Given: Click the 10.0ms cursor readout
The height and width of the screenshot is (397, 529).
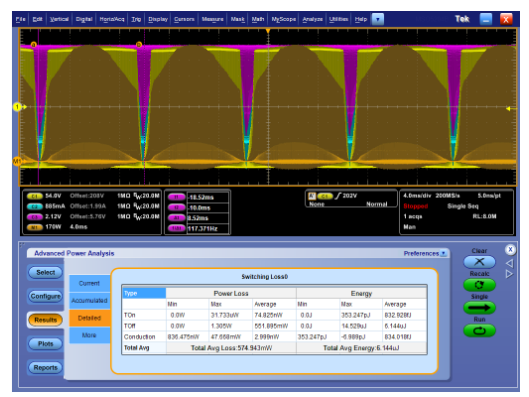Looking at the screenshot, I should pyautogui.click(x=208, y=208).
